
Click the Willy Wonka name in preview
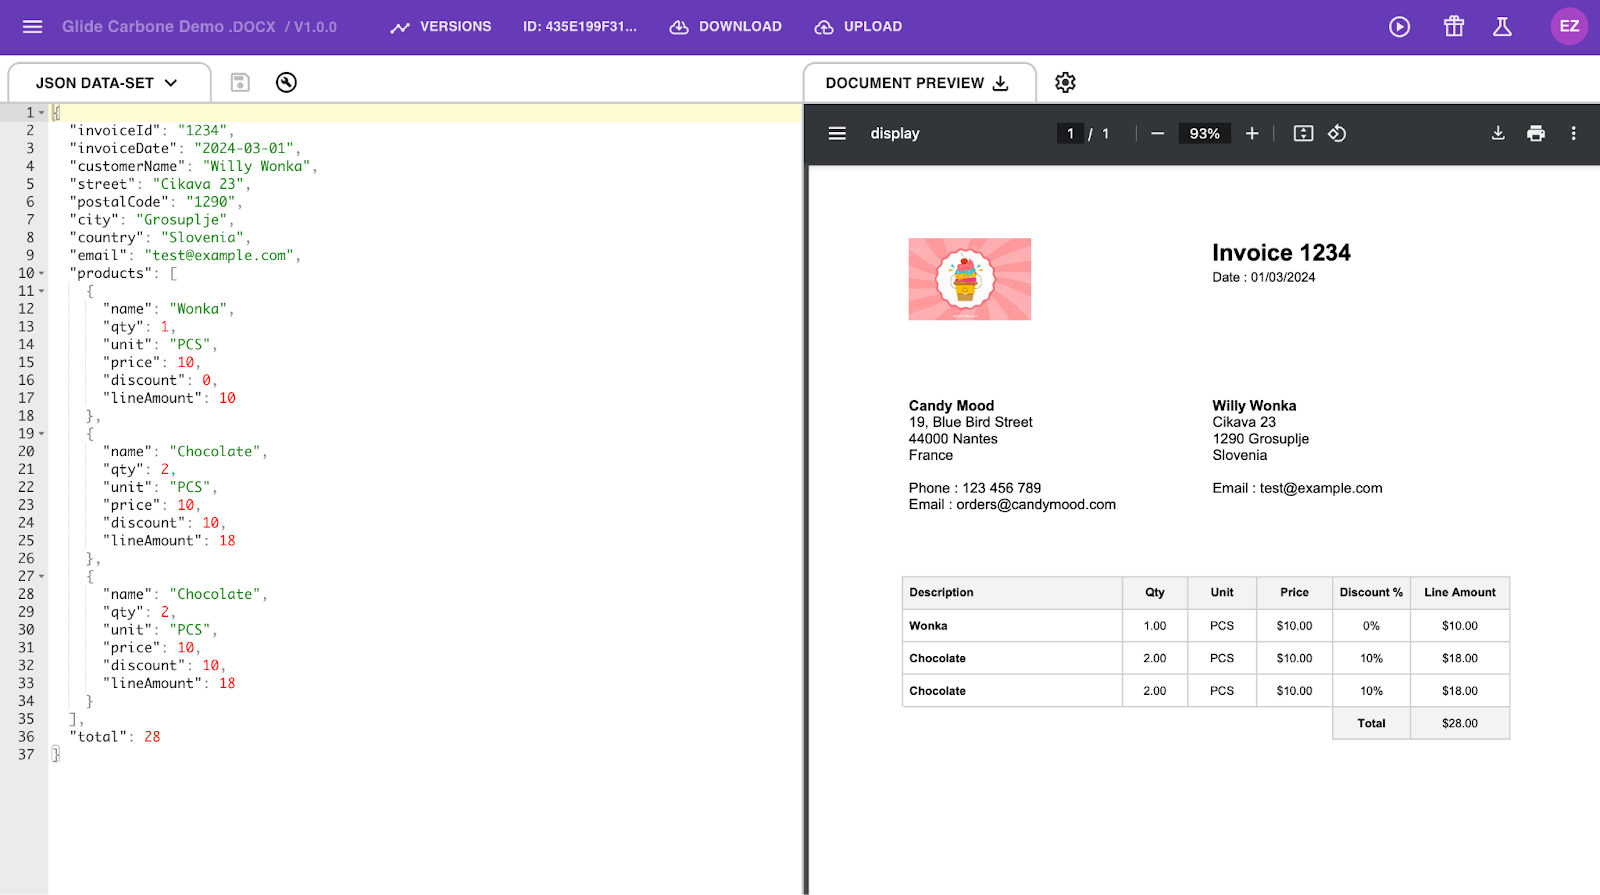(x=1254, y=406)
